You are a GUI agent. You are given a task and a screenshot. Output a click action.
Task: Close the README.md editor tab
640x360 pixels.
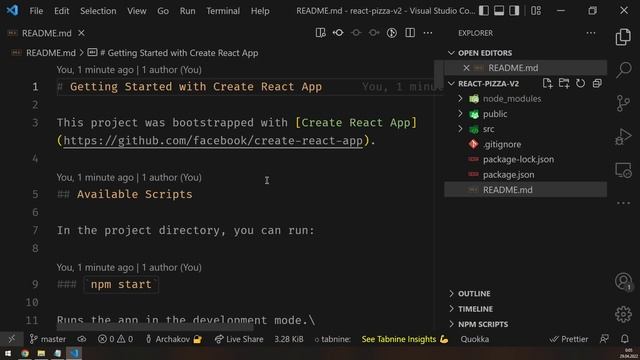pos(81,33)
